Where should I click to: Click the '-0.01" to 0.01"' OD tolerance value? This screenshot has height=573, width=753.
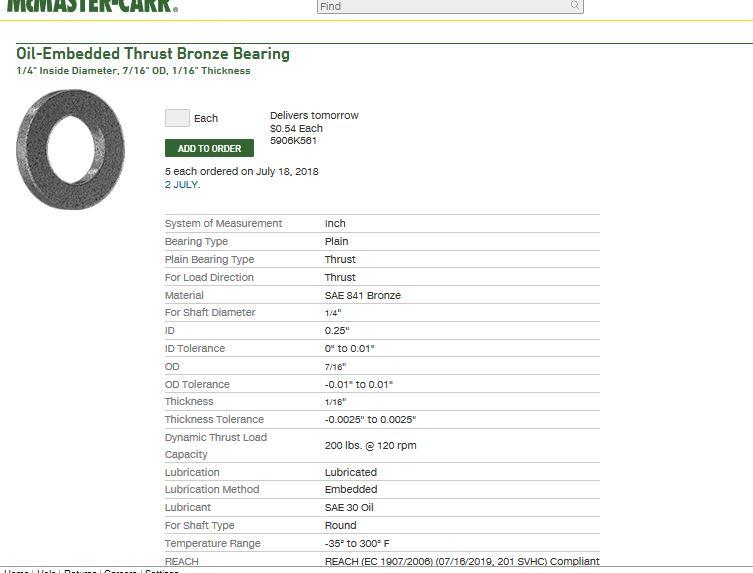pyautogui.click(x=359, y=384)
